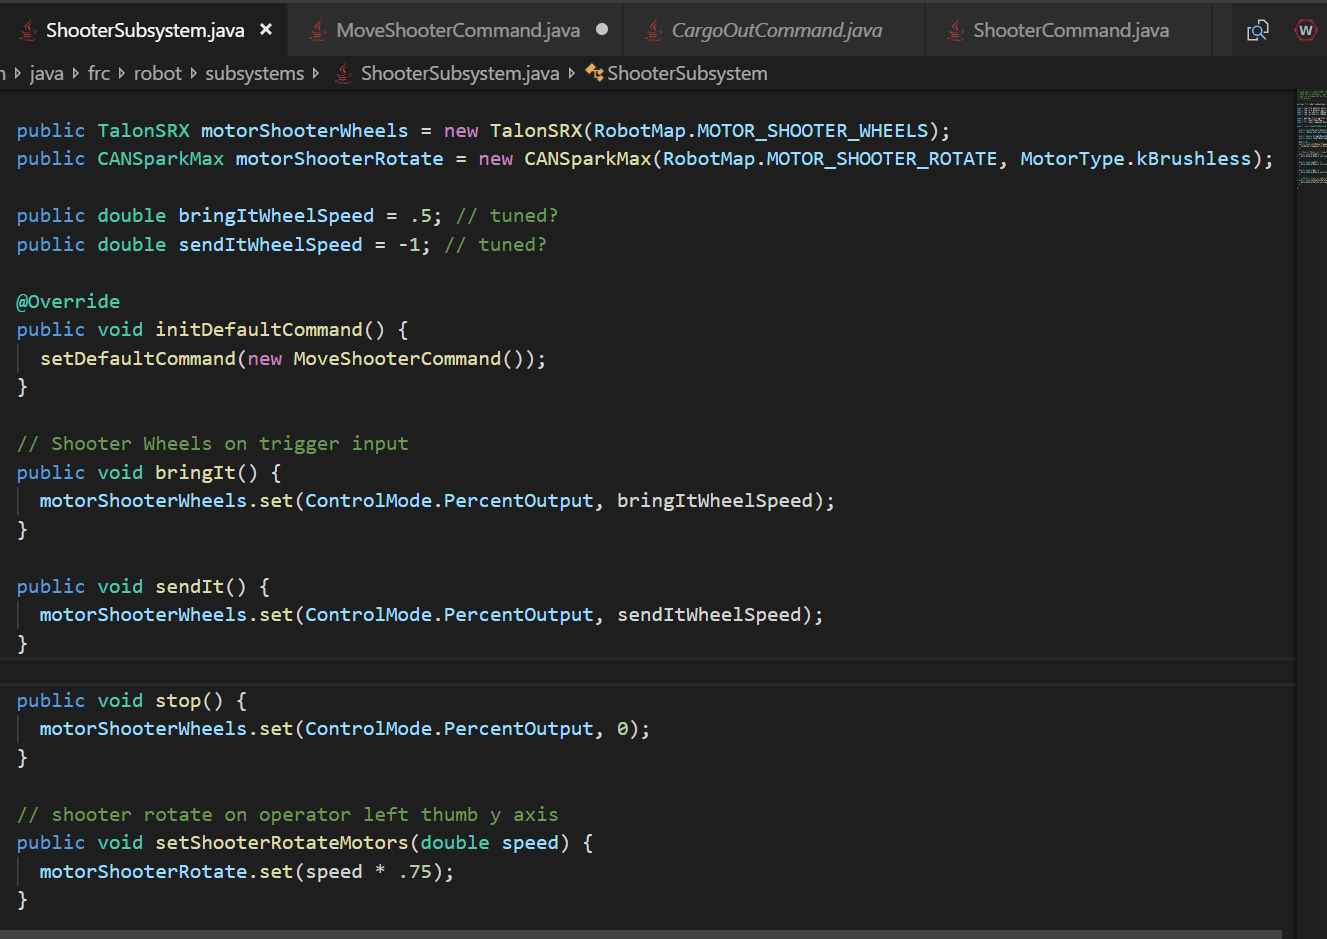1327x939 pixels.
Task: Click Java icon on CargoOutCommand tab
Action: point(654,30)
